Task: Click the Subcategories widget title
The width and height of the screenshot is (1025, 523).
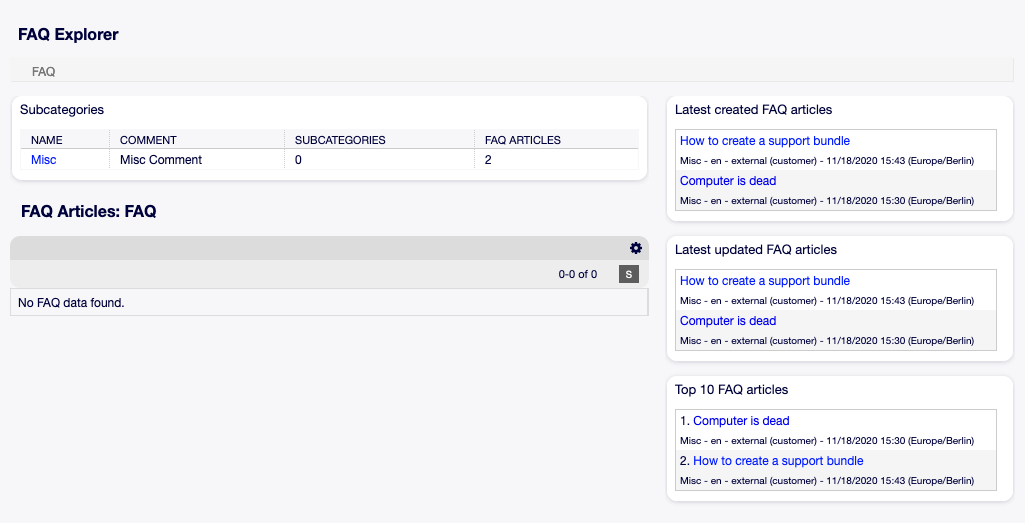Action: (62, 110)
